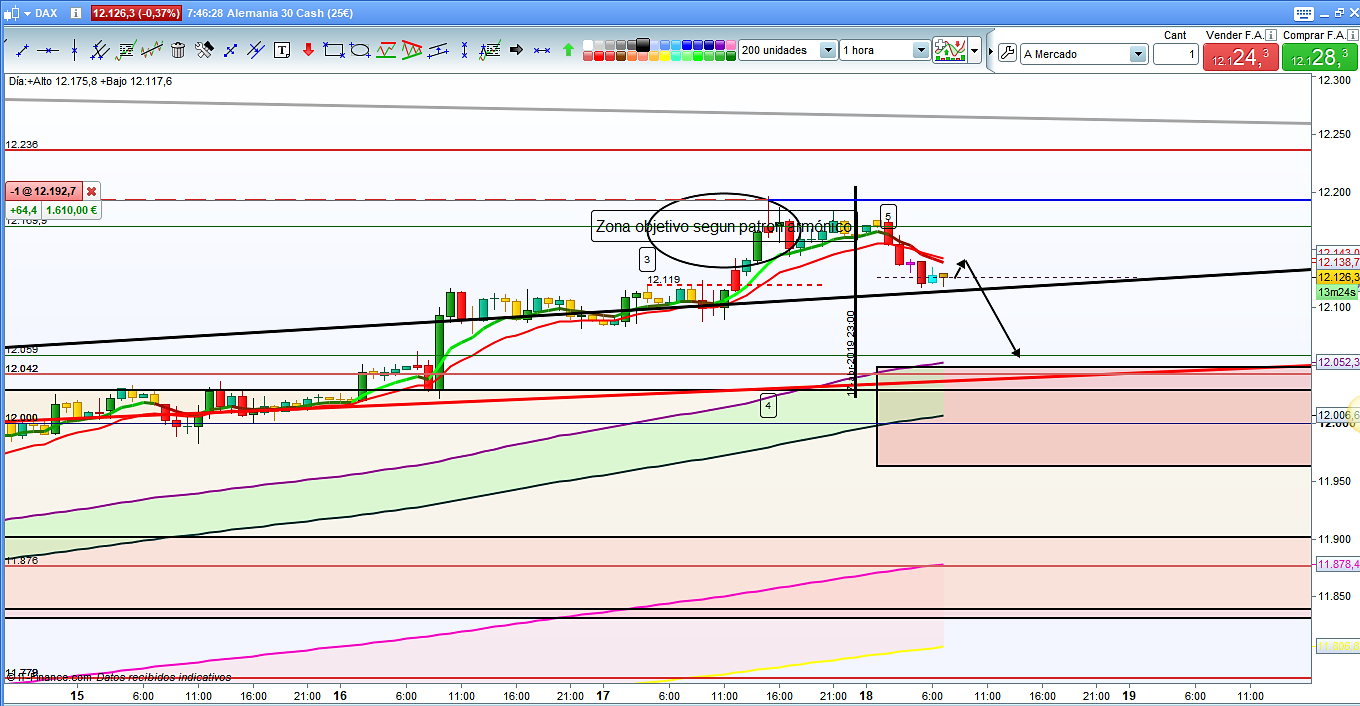Open the 1 hora timeframe dropdown

pyautogui.click(x=920, y=50)
